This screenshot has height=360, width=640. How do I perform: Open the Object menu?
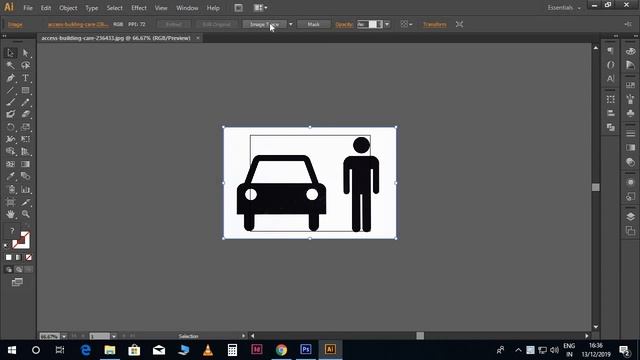pos(68,8)
